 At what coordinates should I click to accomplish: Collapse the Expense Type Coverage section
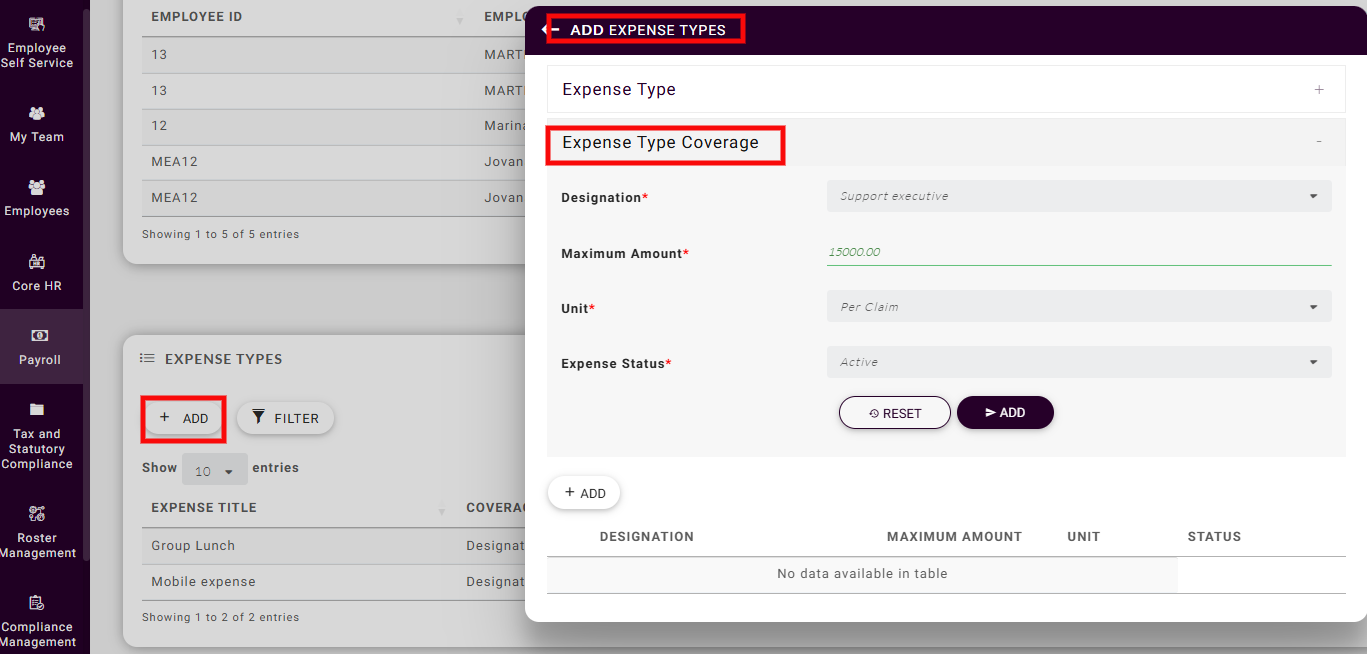pyautogui.click(x=1319, y=142)
